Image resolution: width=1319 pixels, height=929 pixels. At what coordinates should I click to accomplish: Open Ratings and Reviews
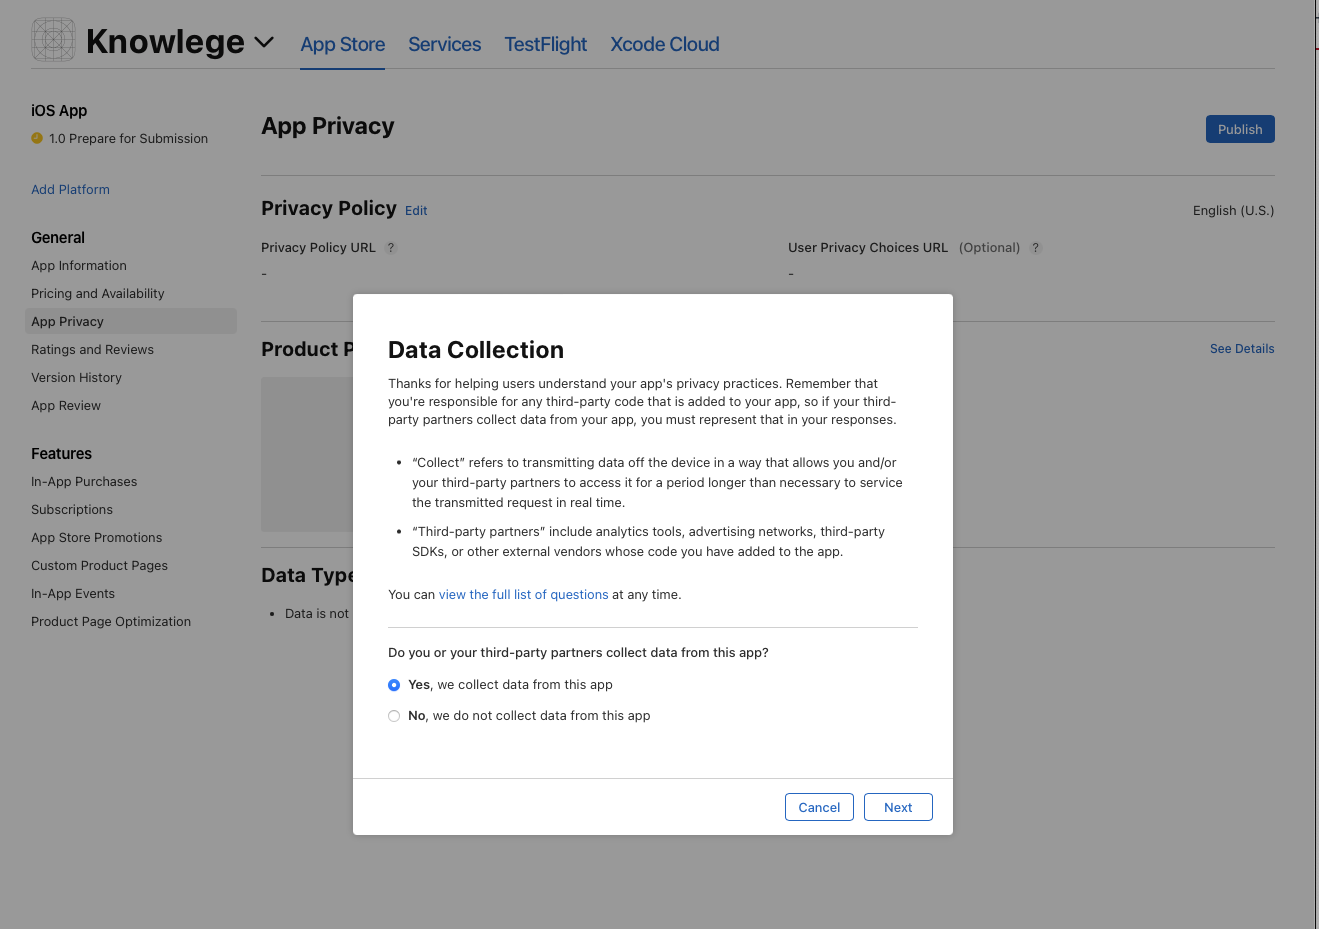(92, 349)
